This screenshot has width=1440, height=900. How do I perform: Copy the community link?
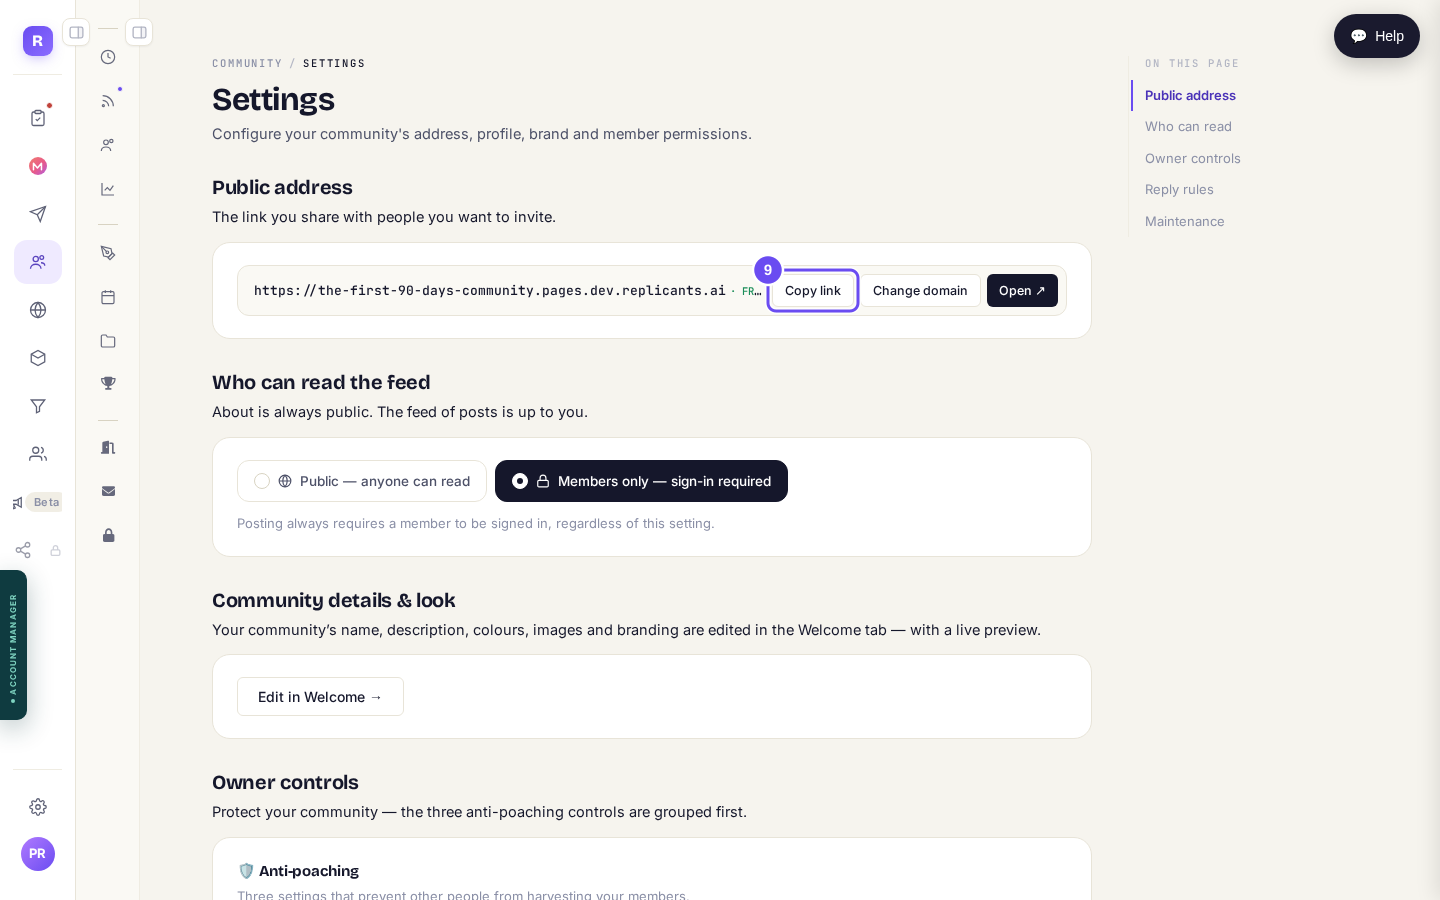(813, 291)
